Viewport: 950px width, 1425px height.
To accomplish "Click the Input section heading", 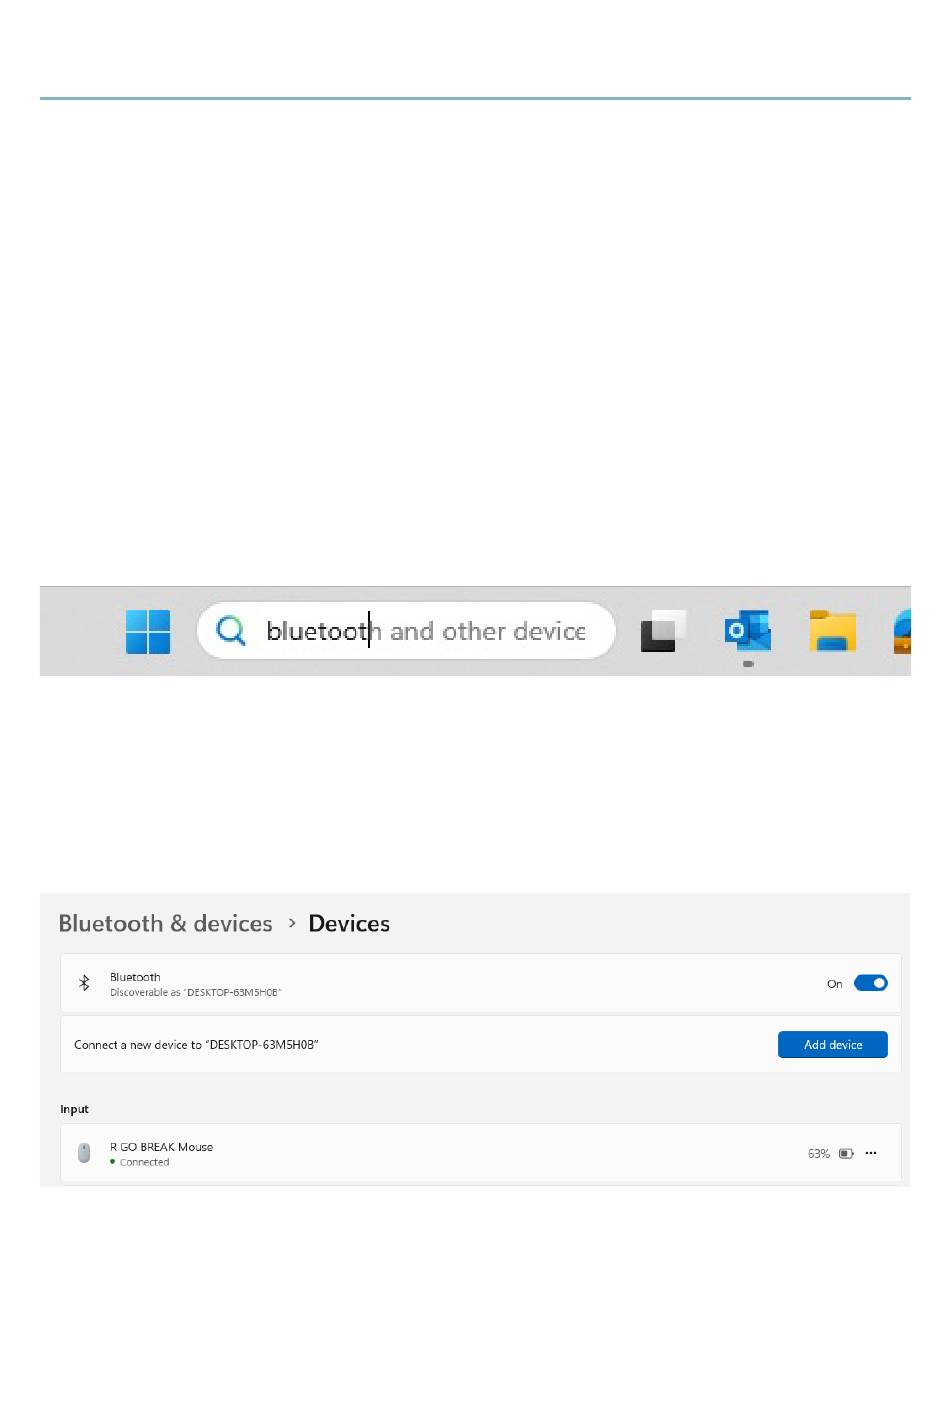I will pos(74,1109).
